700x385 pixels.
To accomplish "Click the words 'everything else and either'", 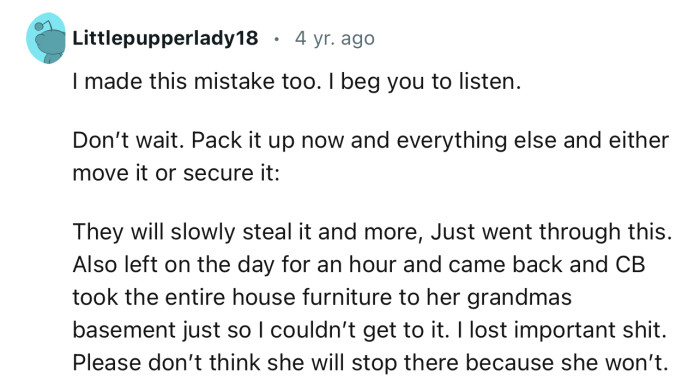I will 533,141.
